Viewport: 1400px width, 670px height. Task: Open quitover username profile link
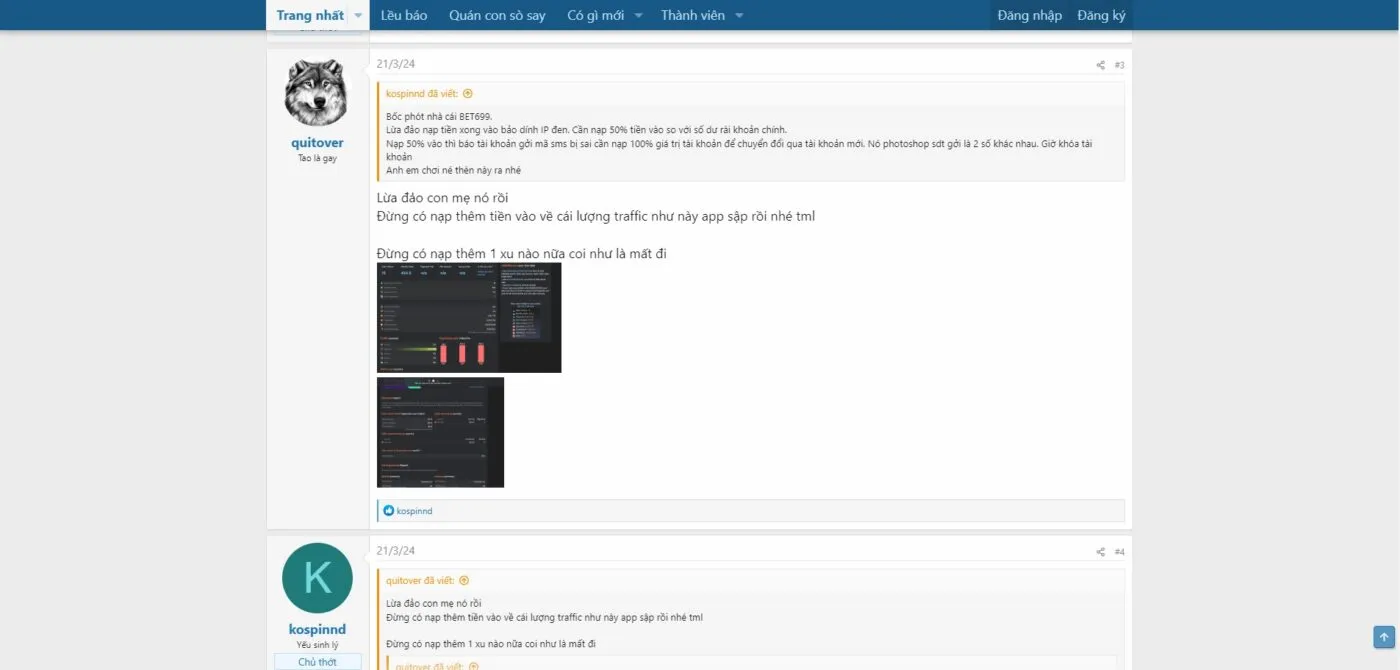[x=317, y=143]
